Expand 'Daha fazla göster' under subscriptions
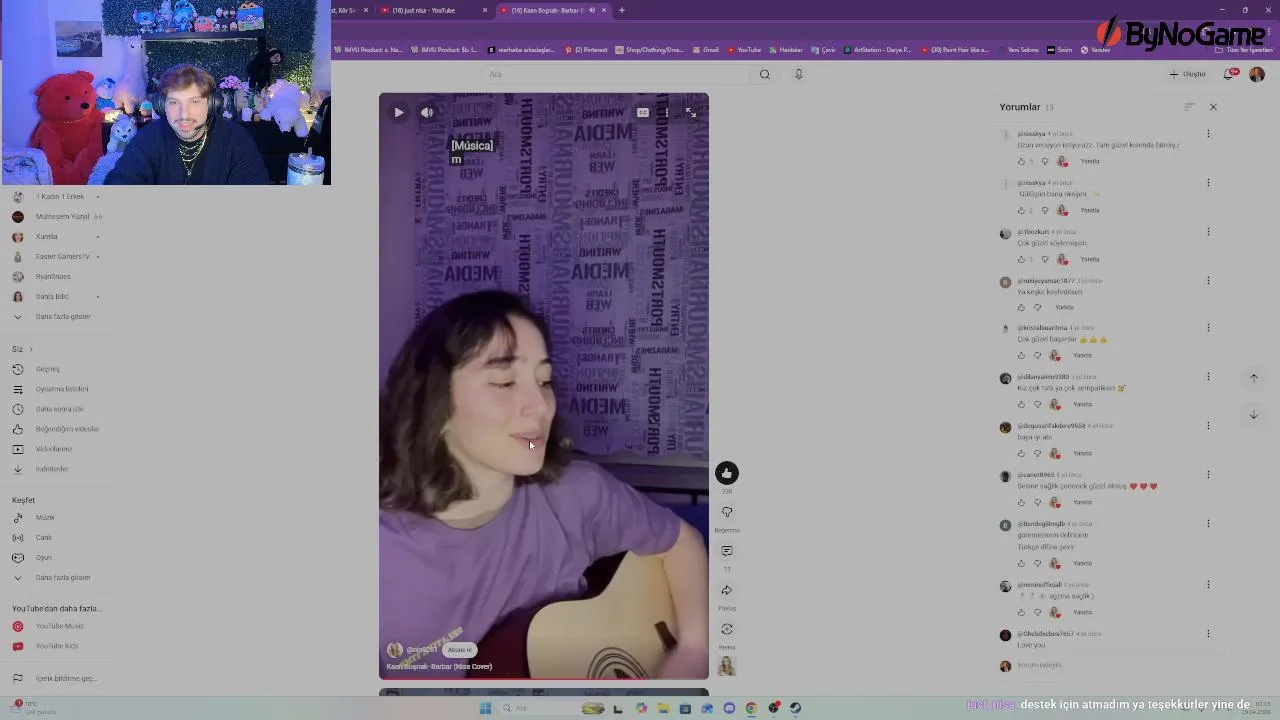The width and height of the screenshot is (1280, 720). [63, 317]
